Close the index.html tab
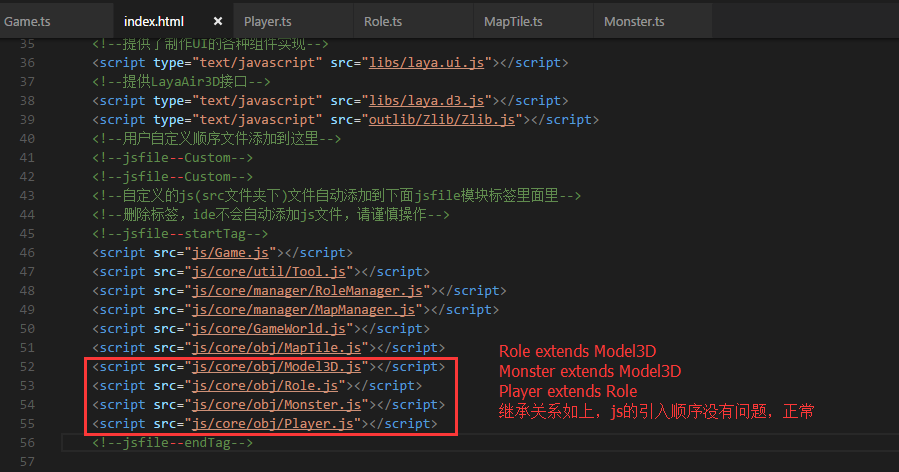The height and width of the screenshot is (472, 899). 218,21
